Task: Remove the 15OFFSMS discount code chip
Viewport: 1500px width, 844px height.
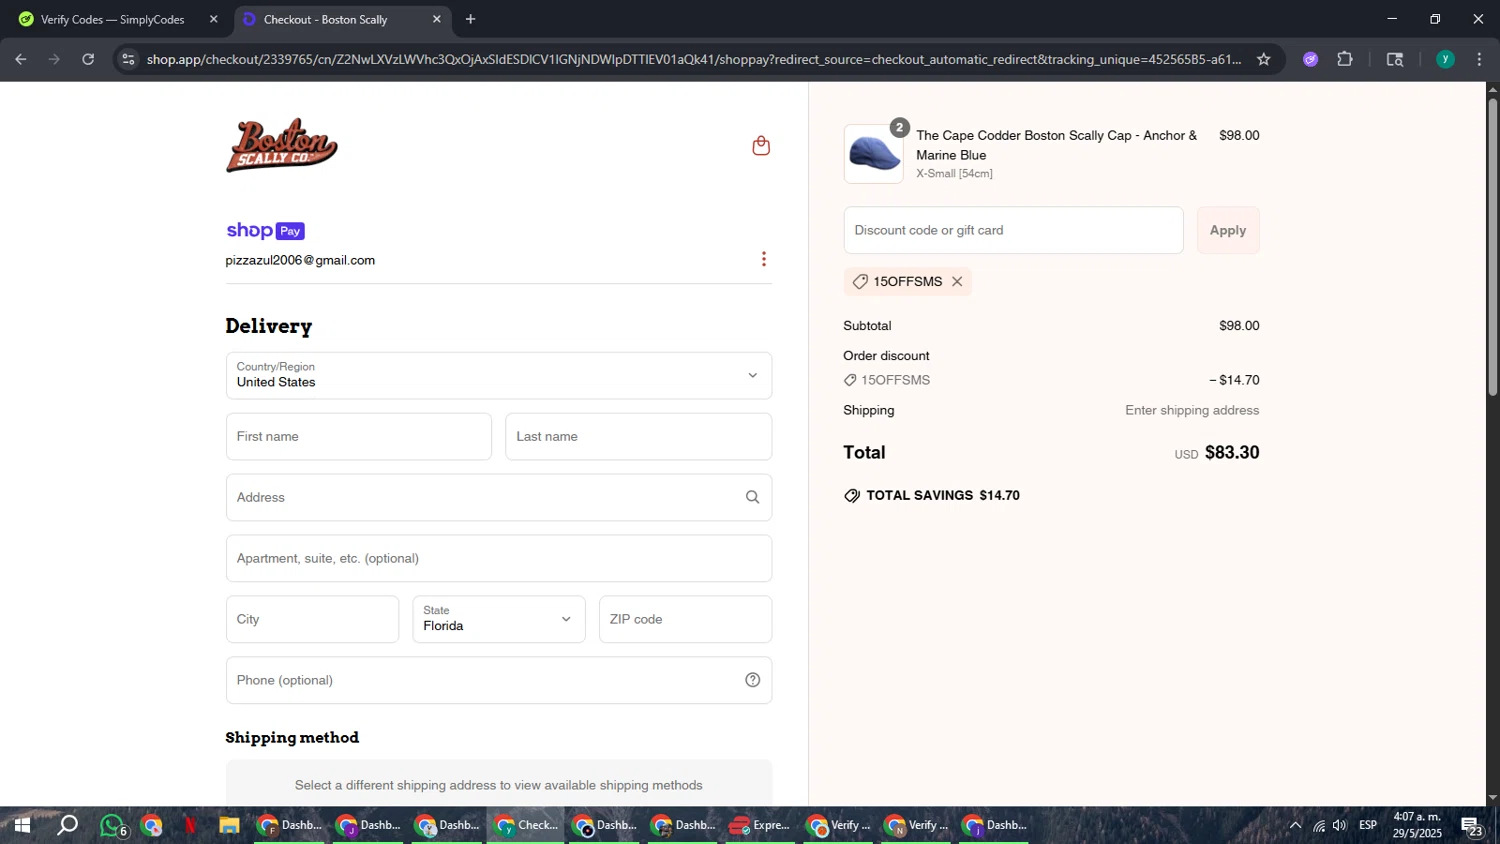Action: [957, 282]
